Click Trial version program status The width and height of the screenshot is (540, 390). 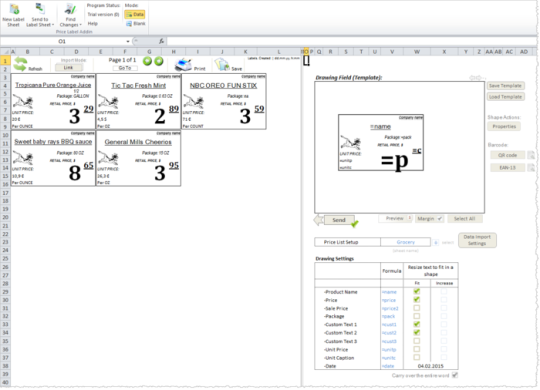pyautogui.click(x=103, y=14)
